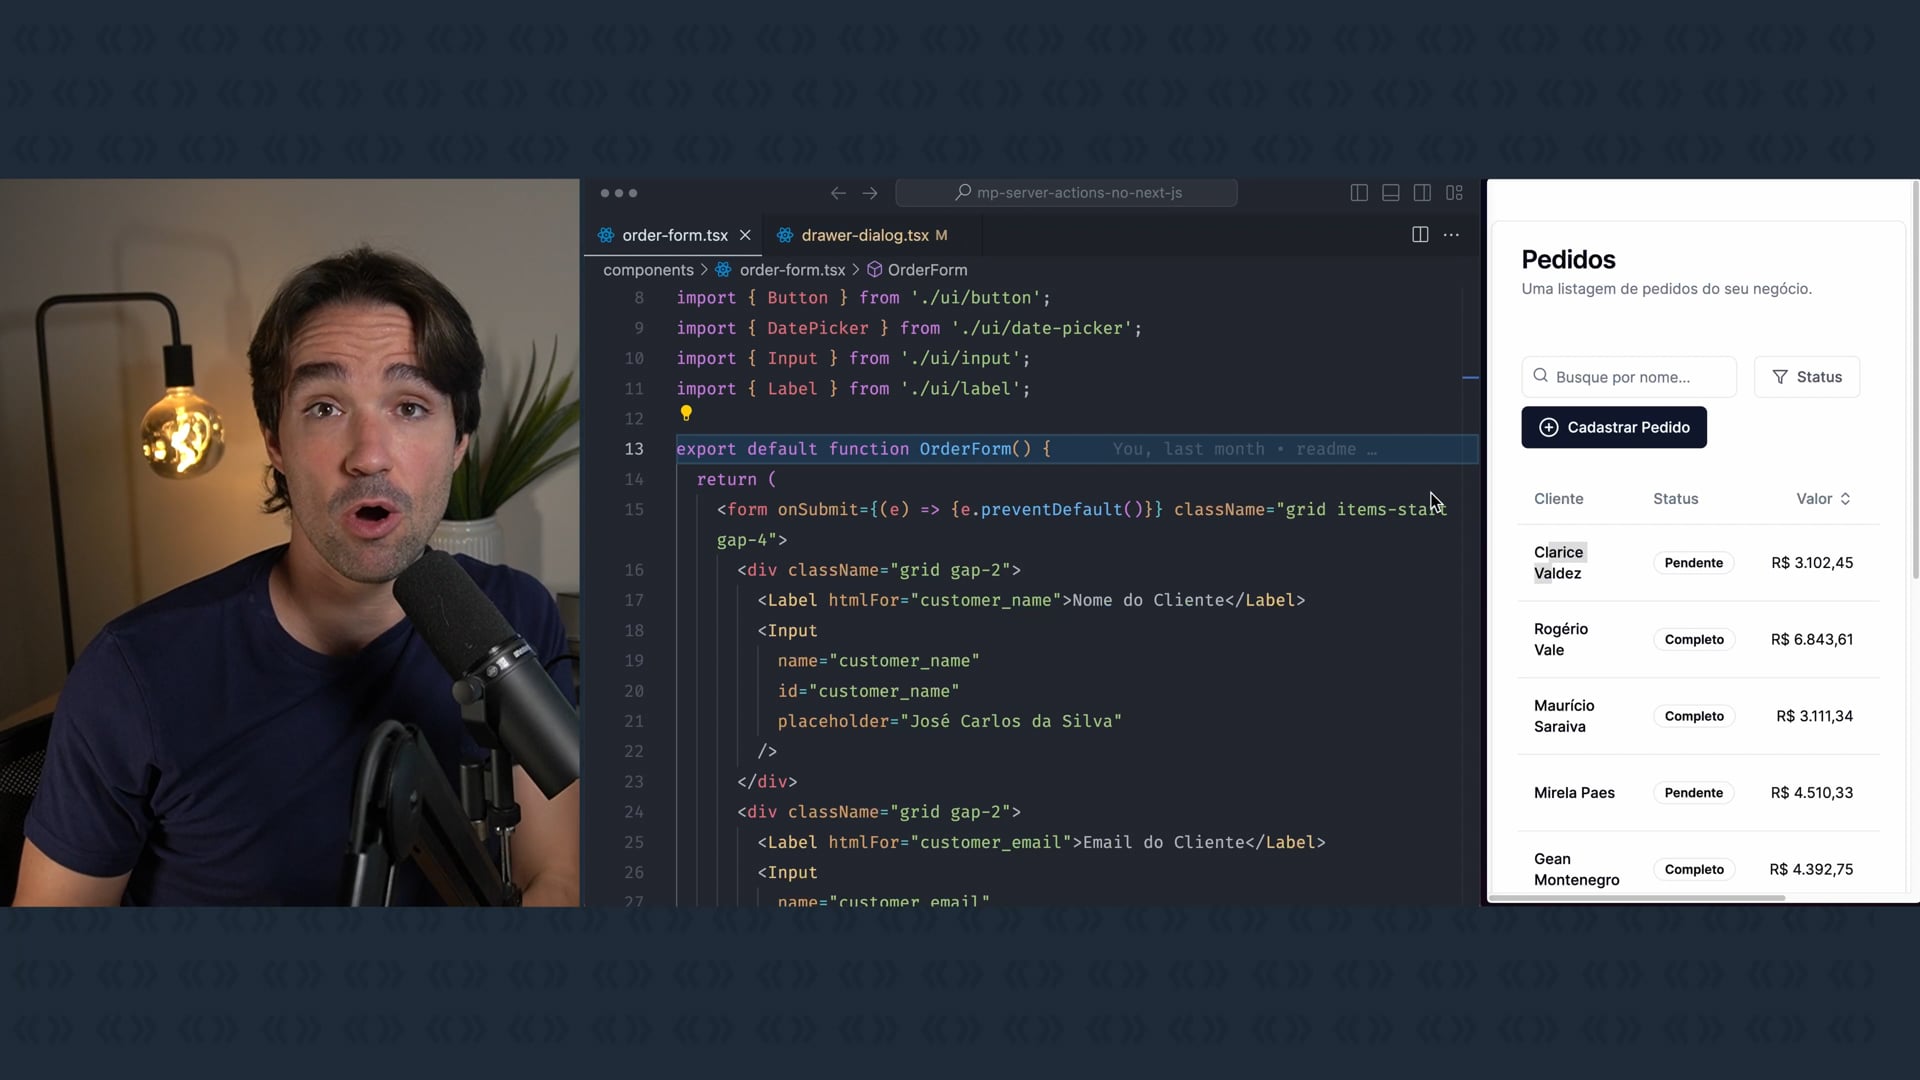Toggle the bottom panel layout icon
Viewport: 1920px width, 1080px height.
tap(1390, 193)
